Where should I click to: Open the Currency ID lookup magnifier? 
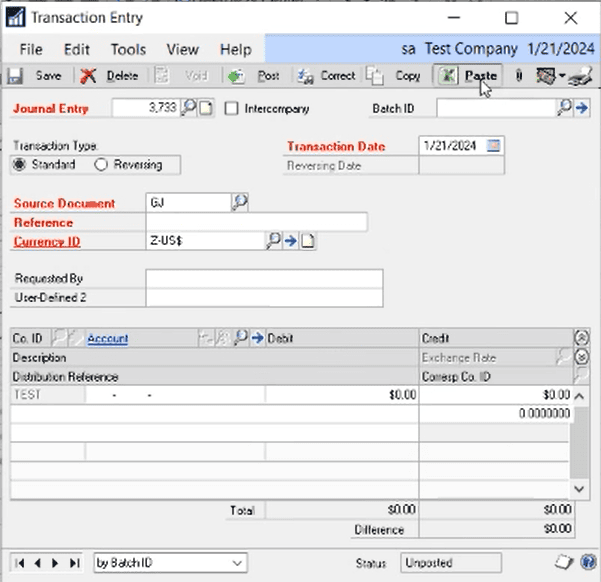(273, 241)
